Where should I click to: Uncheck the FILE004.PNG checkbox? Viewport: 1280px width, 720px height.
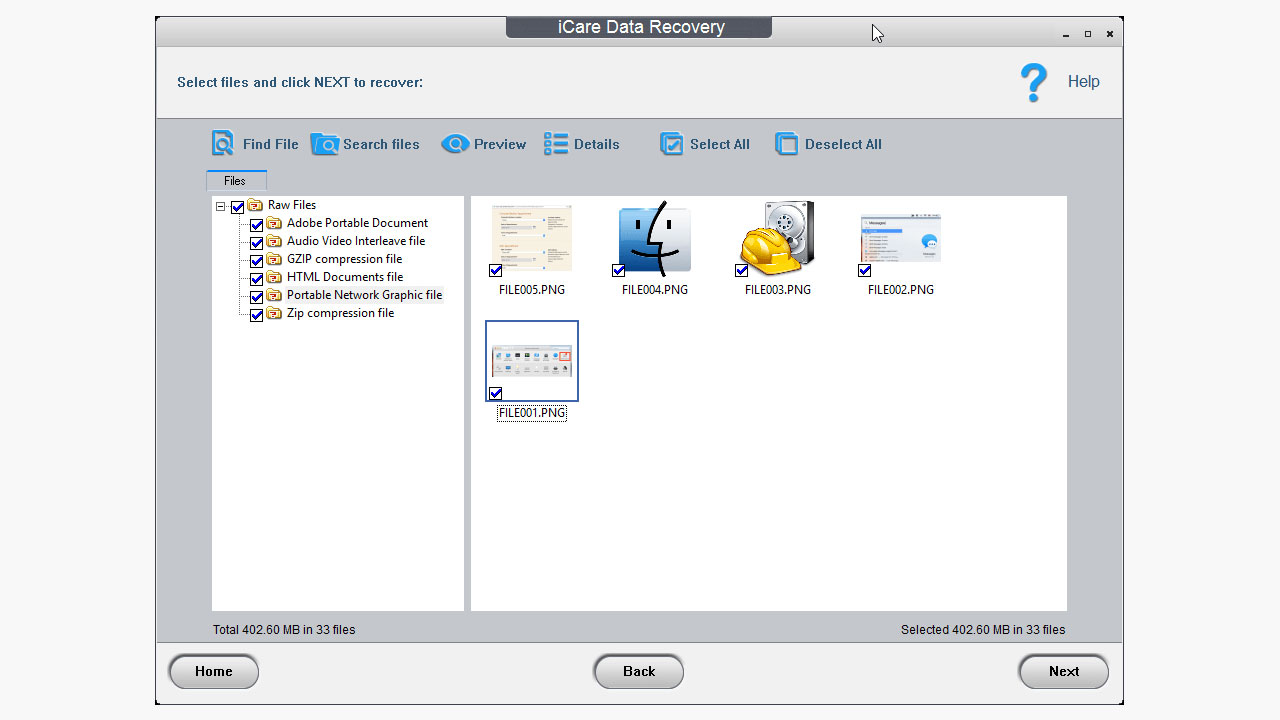pyautogui.click(x=619, y=270)
